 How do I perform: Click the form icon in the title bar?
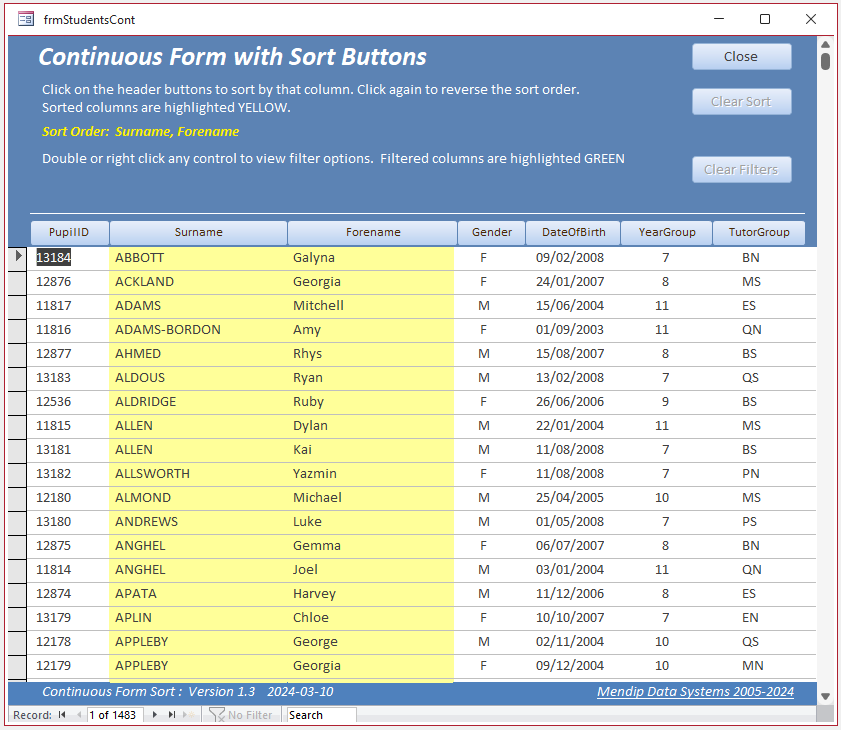click(x=26, y=19)
